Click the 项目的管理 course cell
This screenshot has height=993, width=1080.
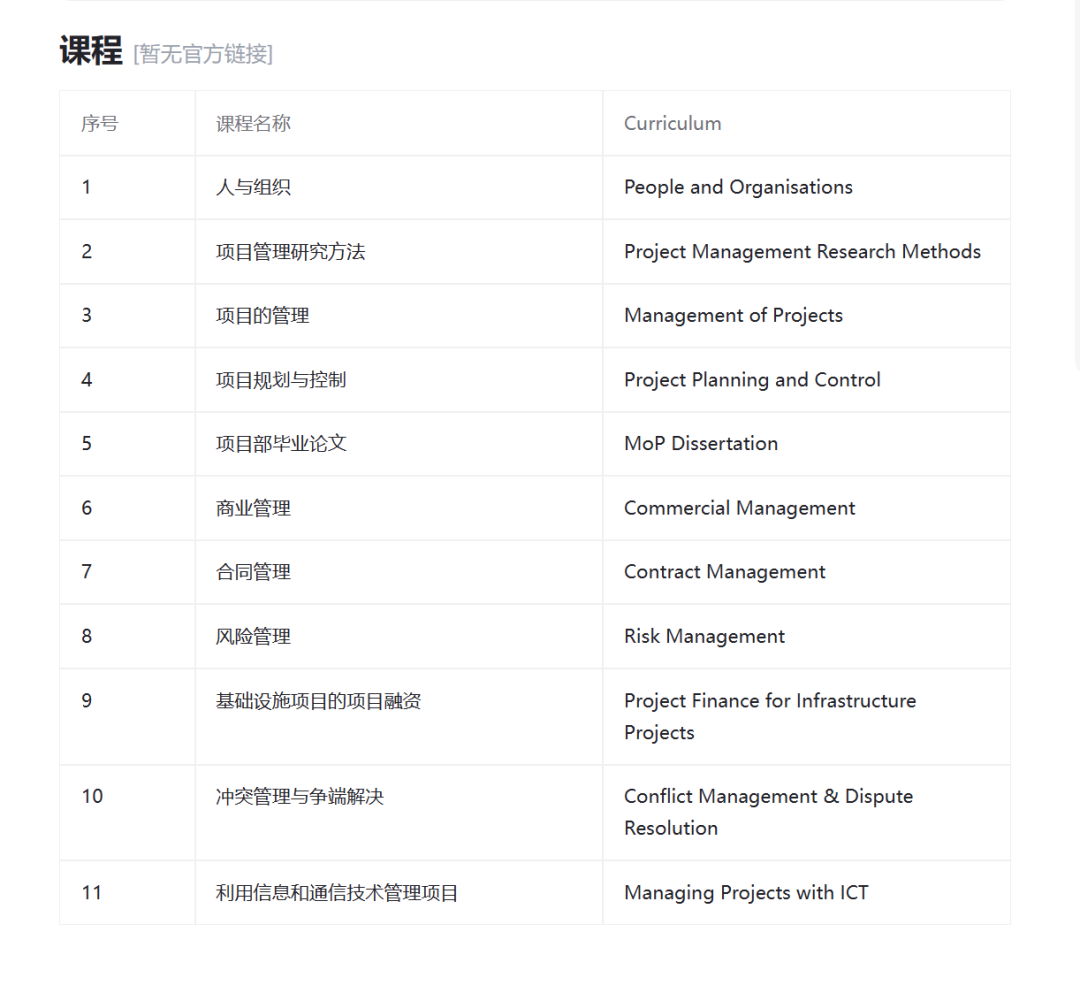(262, 316)
